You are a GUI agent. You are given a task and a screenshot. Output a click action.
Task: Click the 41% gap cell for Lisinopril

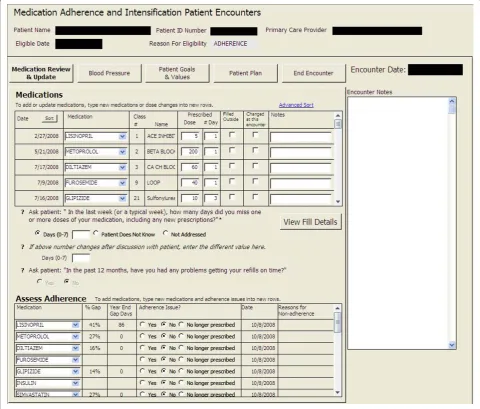(x=95, y=325)
